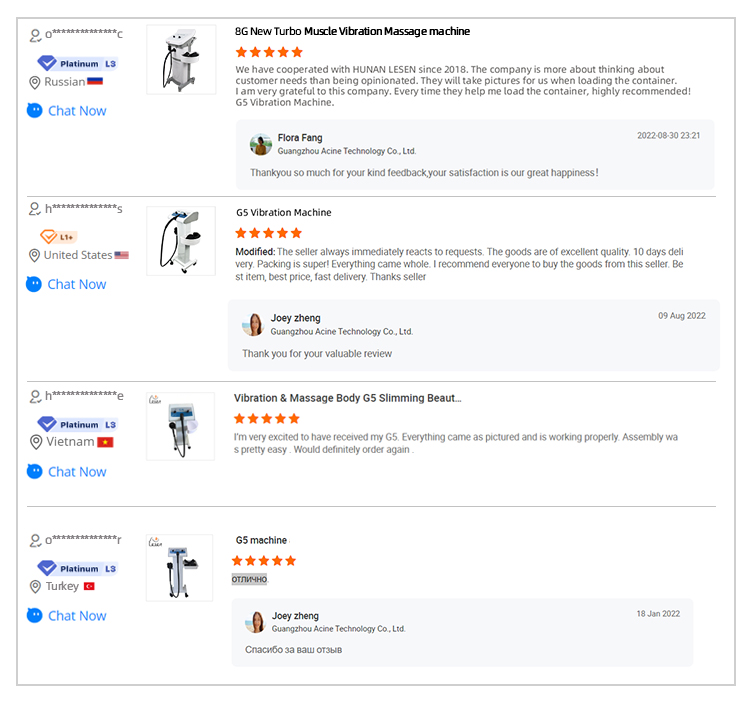
Task: Click the Vibration & Massage Body G5 title
Action: click(x=347, y=398)
